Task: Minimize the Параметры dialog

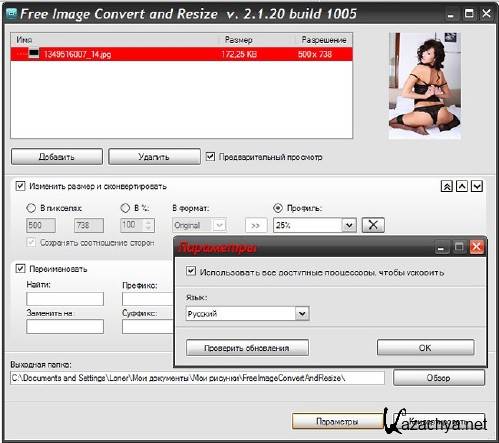Action: click(441, 247)
